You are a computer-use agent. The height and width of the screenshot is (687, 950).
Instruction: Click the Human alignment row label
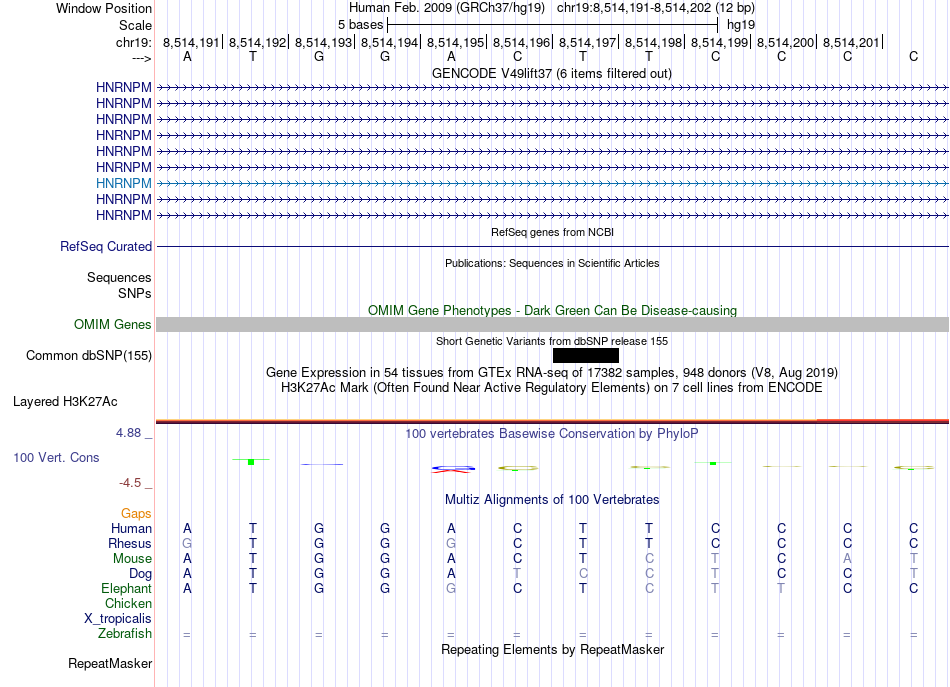coord(131,528)
